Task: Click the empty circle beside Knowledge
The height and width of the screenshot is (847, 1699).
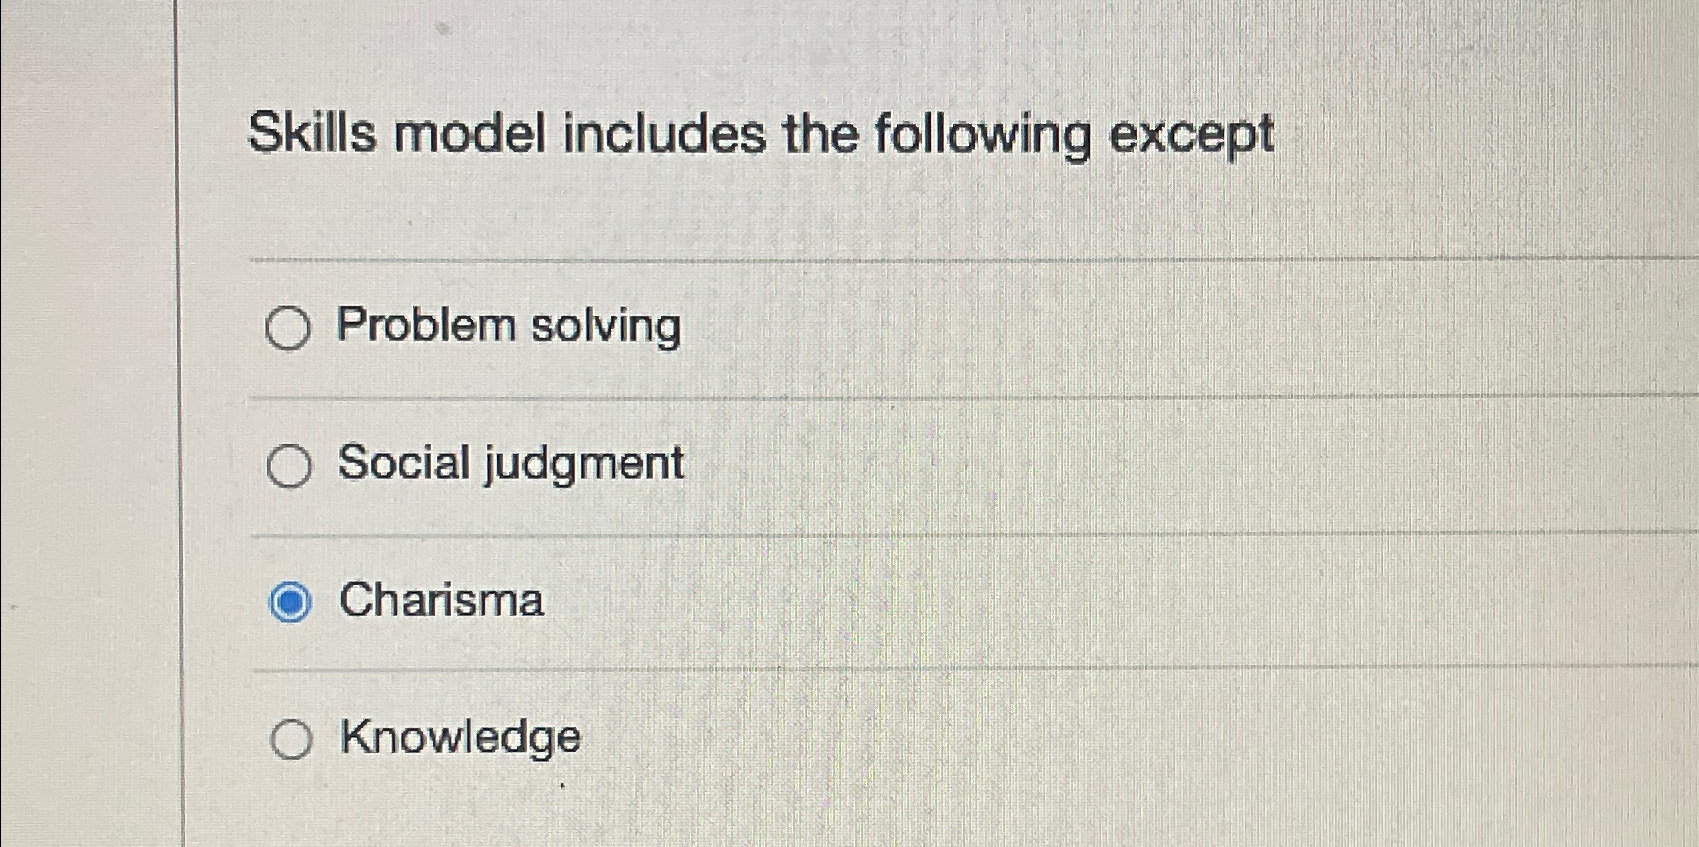Action: [292, 740]
